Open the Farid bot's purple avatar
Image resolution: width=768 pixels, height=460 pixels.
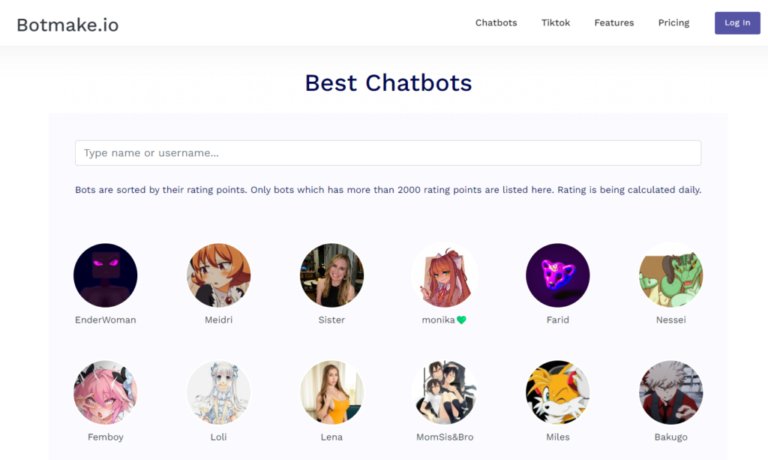point(558,275)
